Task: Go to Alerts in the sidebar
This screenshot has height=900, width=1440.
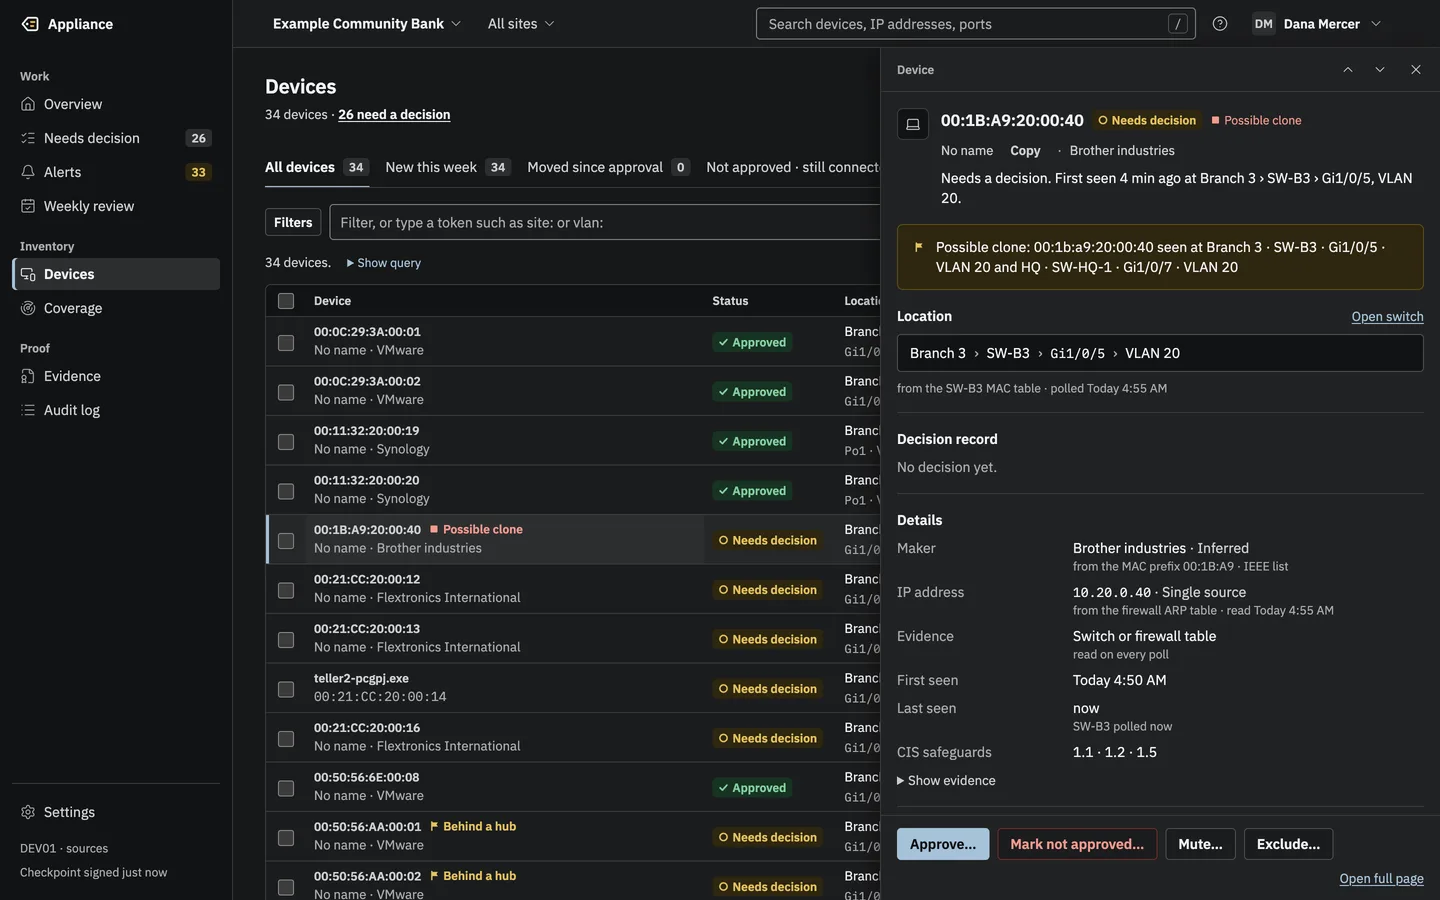Action: tap(116, 172)
